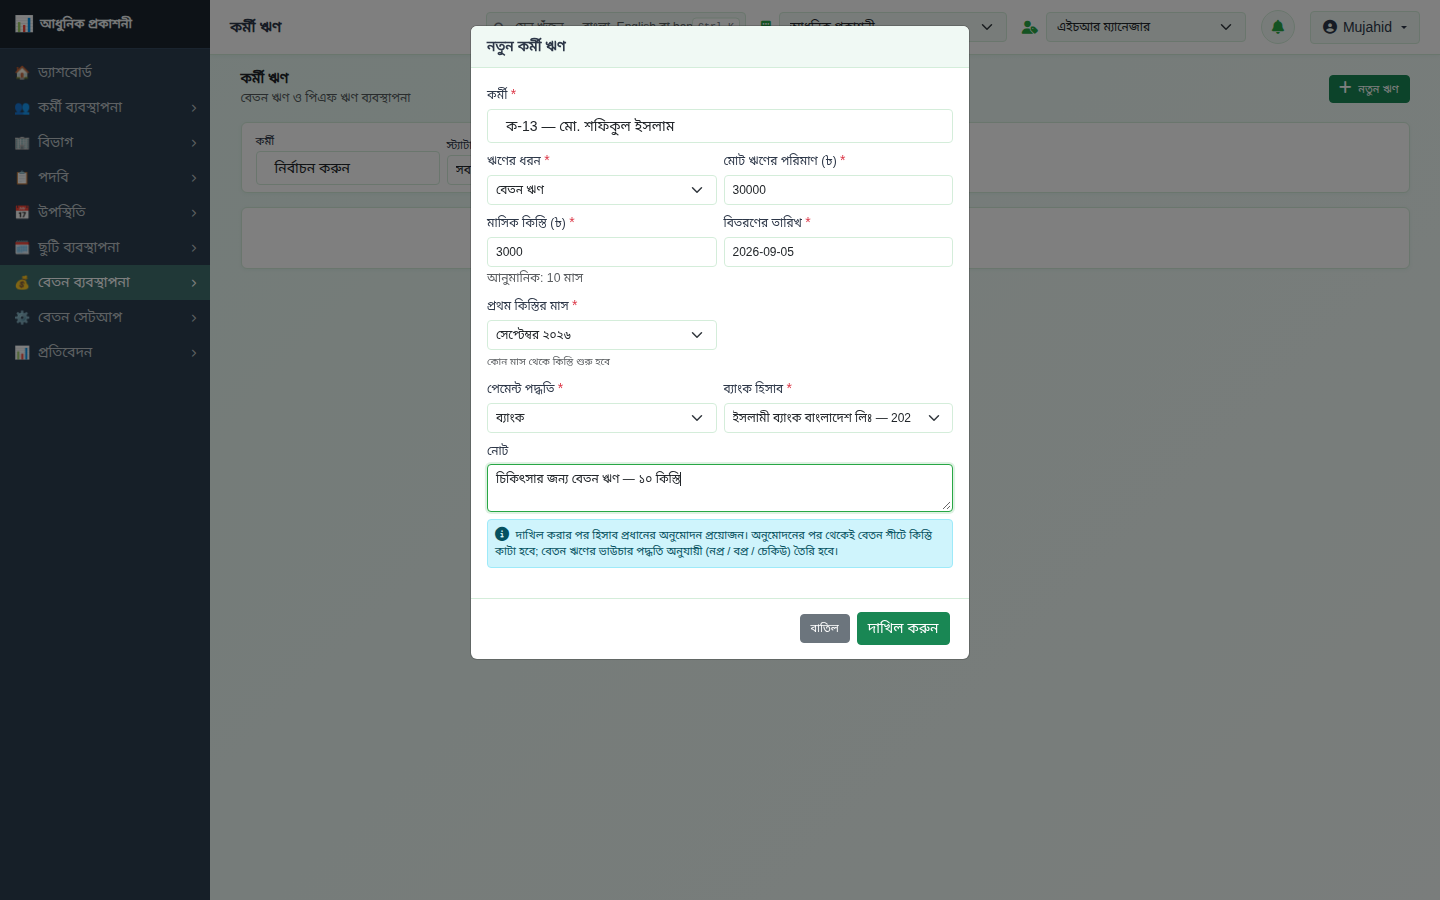Image resolution: width=1440 pixels, height=900 pixels.
Task: Expand the কর্মী ব্যবস্থাপনা sidebar chevron
Action: 194,108
